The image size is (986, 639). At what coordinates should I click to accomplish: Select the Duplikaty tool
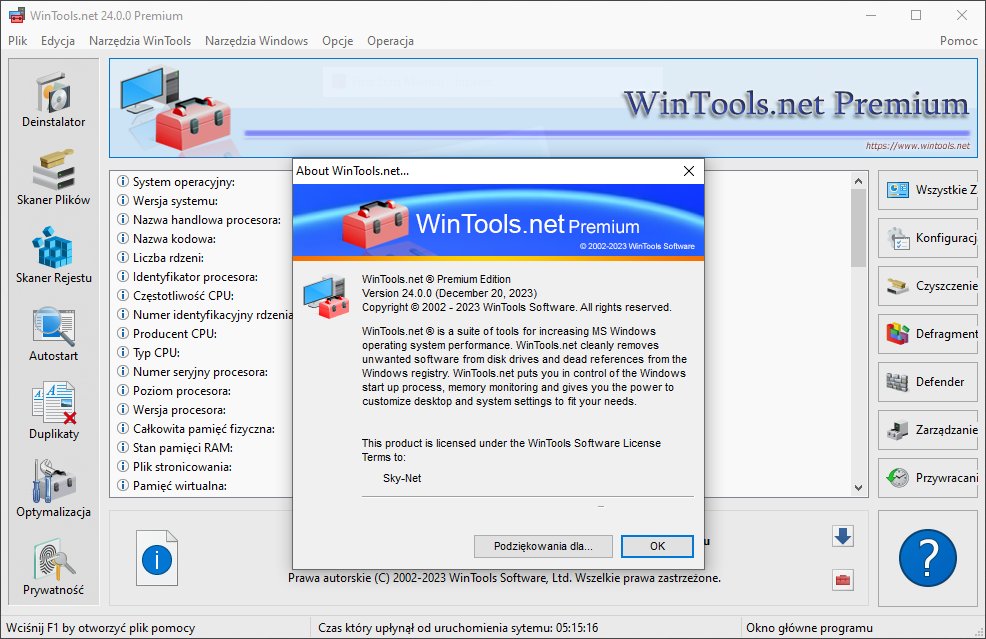[53, 411]
